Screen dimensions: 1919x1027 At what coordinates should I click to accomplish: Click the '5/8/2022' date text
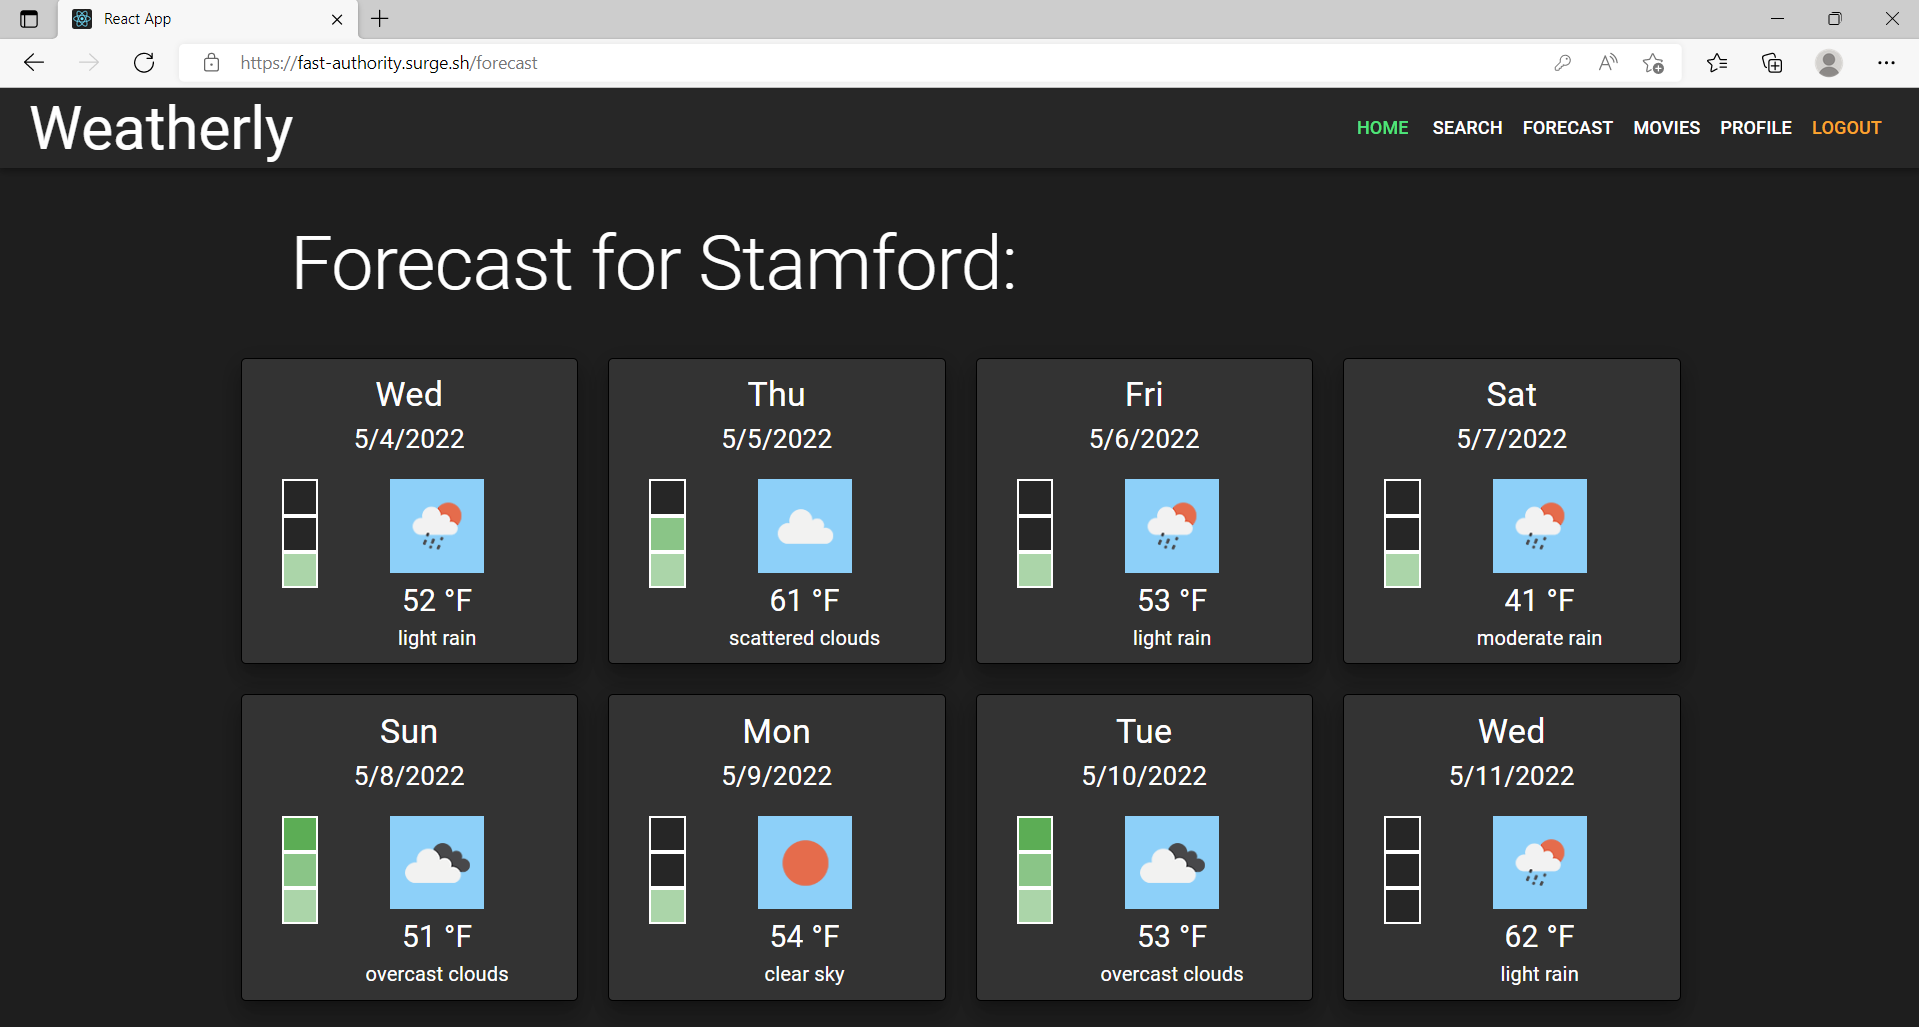[409, 776]
